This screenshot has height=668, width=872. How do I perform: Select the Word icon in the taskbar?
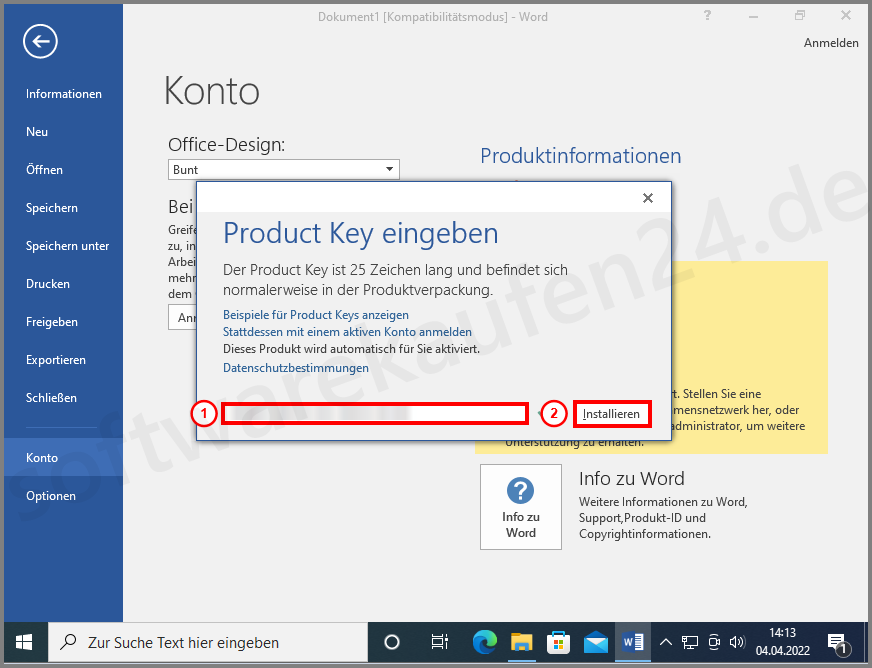coord(632,643)
